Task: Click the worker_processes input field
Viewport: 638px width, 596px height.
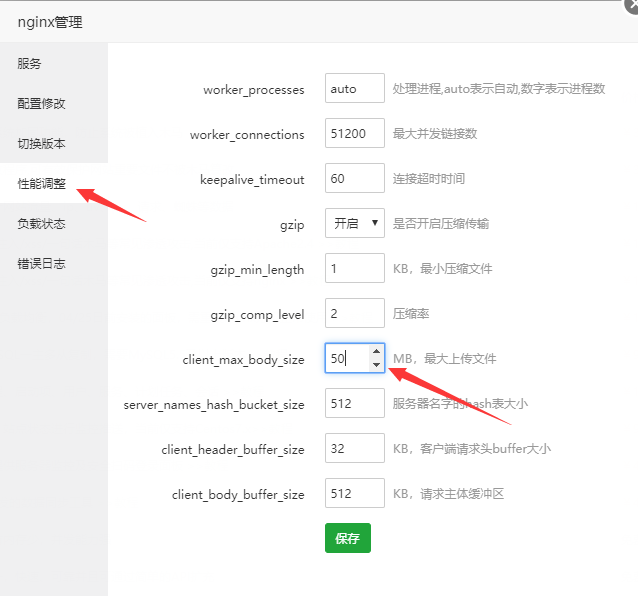Action: [x=354, y=88]
